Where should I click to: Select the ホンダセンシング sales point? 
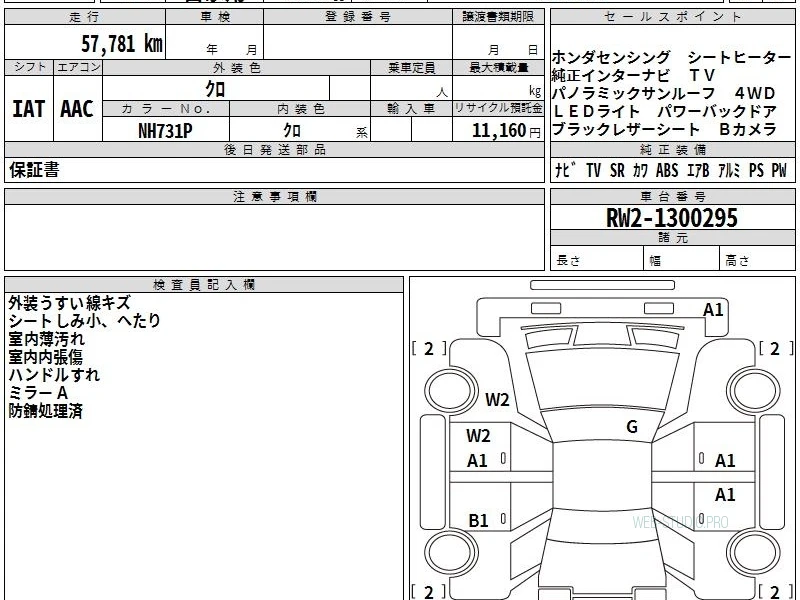[x=611, y=57]
